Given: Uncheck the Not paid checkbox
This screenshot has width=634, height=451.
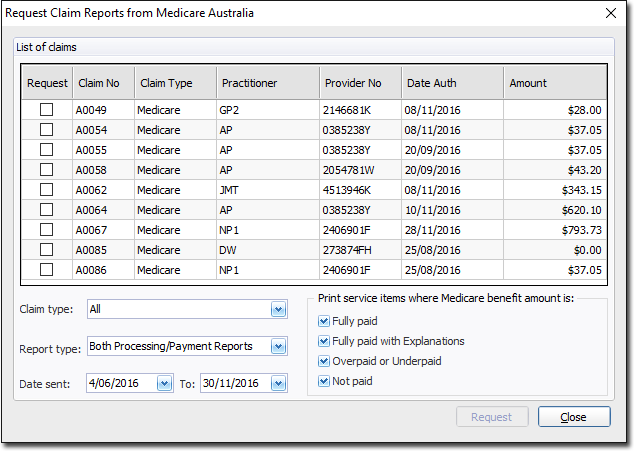Looking at the screenshot, I should pyautogui.click(x=323, y=381).
